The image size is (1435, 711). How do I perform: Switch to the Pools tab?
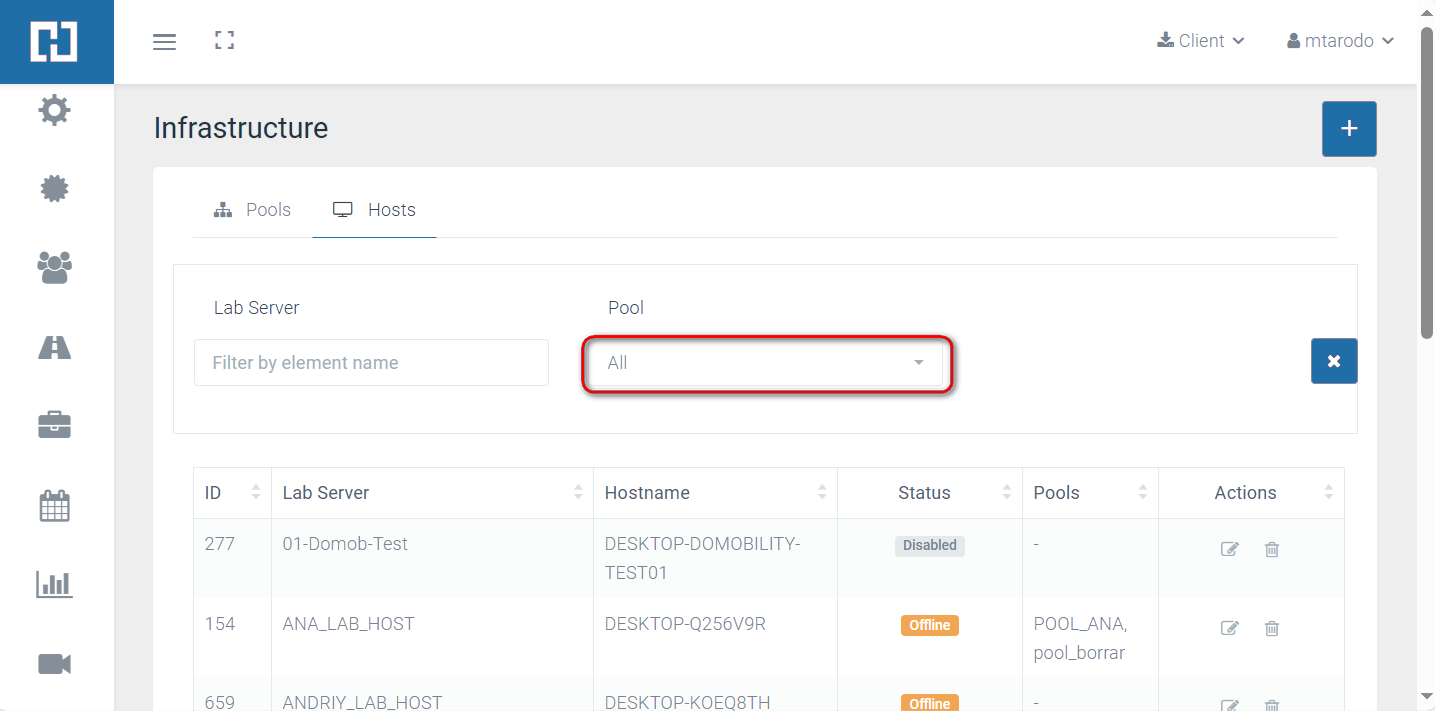(x=253, y=210)
